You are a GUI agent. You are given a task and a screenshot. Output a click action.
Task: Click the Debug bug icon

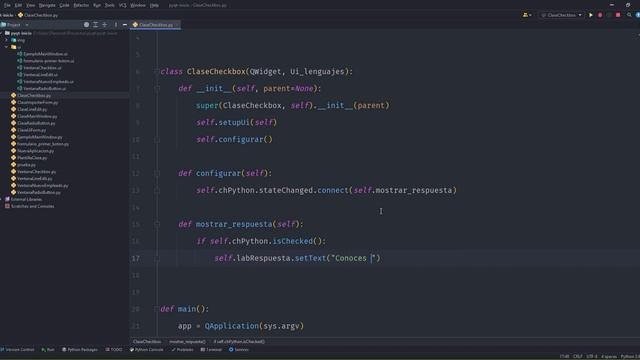[600, 15]
